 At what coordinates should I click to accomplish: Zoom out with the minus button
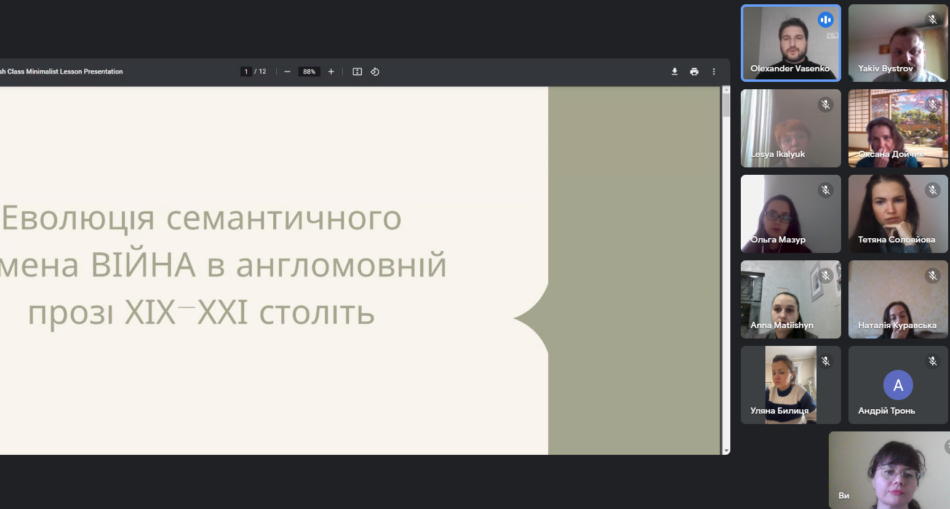pos(287,72)
